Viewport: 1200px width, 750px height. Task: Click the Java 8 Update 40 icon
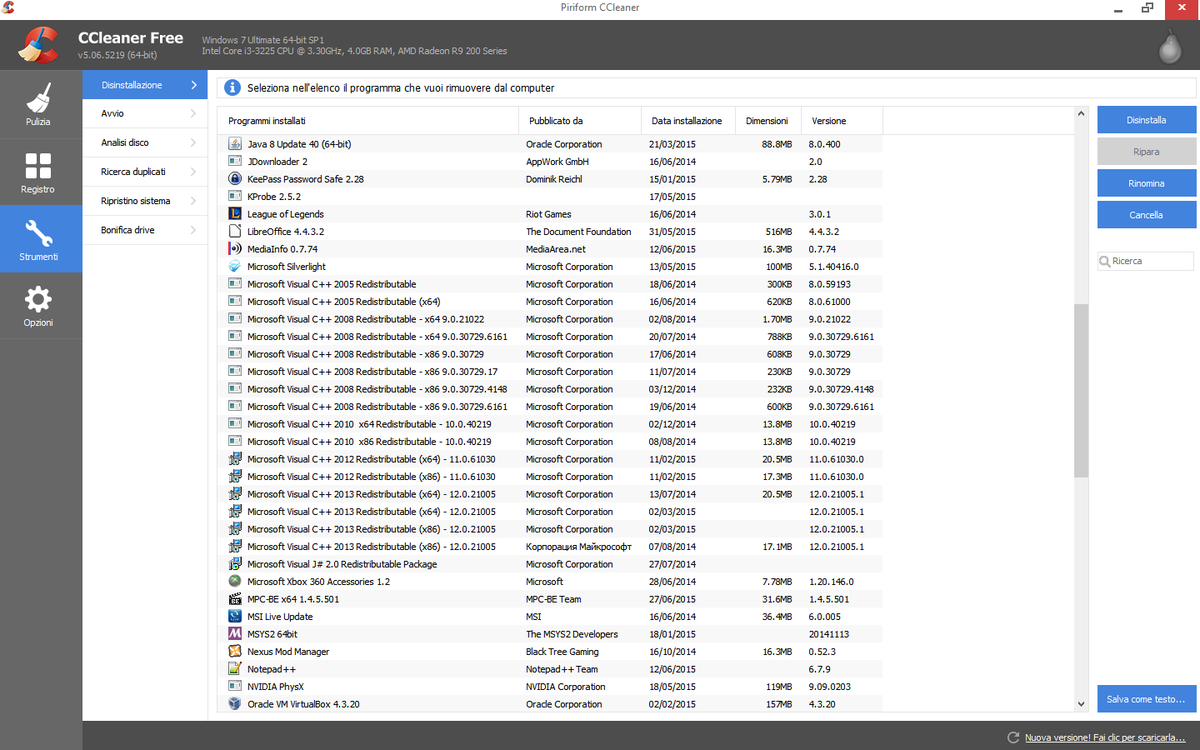point(235,144)
